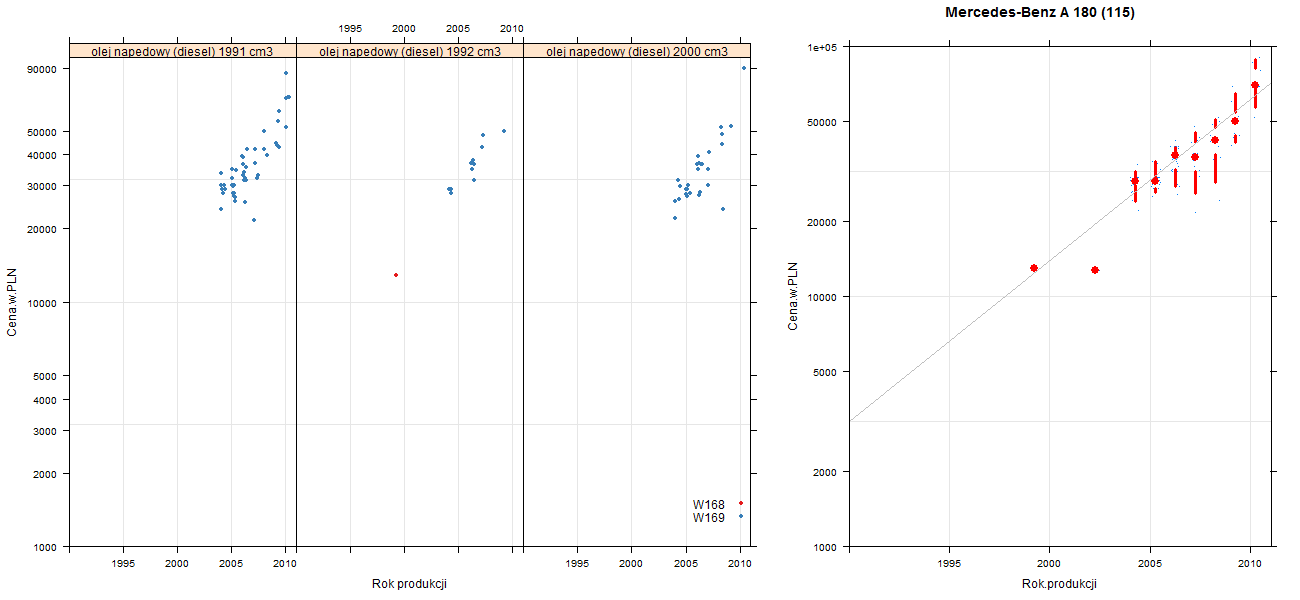
Task: Click the red W168 legend marker
Action: click(741, 503)
